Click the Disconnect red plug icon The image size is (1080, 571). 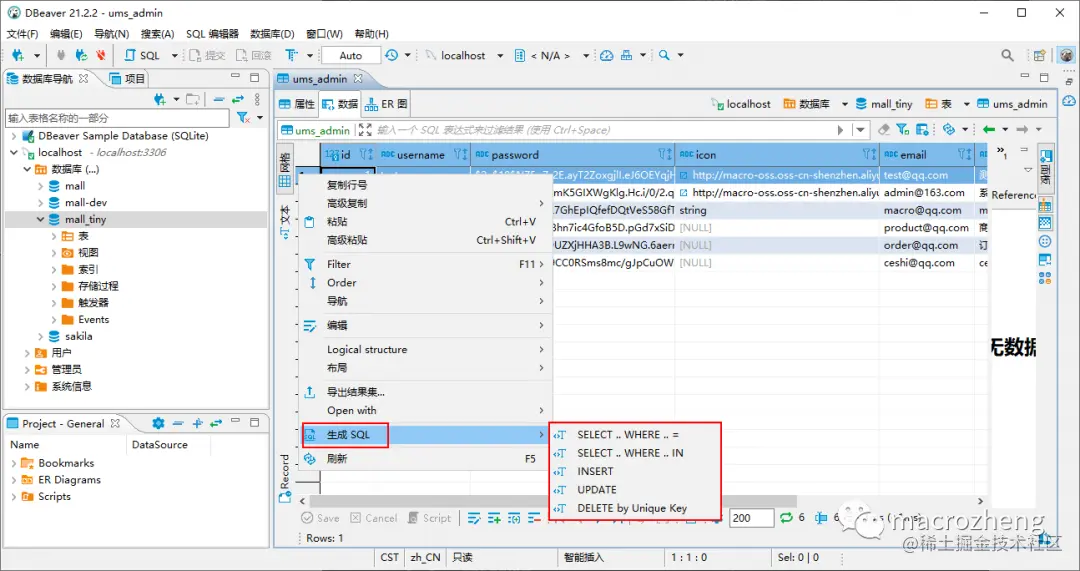coord(101,56)
